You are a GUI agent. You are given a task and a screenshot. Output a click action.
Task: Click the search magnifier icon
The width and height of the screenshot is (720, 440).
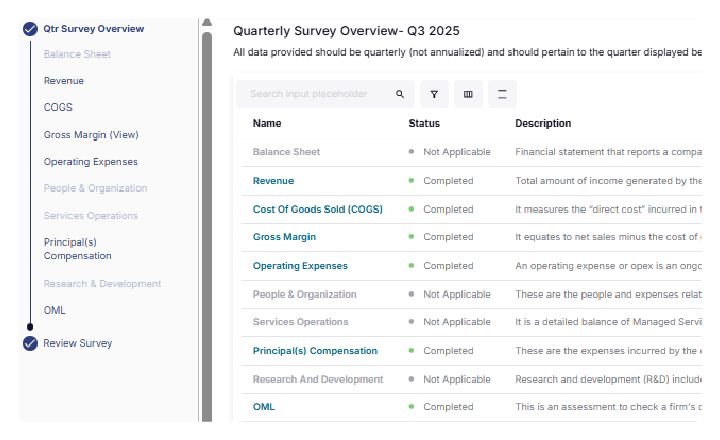(x=400, y=94)
